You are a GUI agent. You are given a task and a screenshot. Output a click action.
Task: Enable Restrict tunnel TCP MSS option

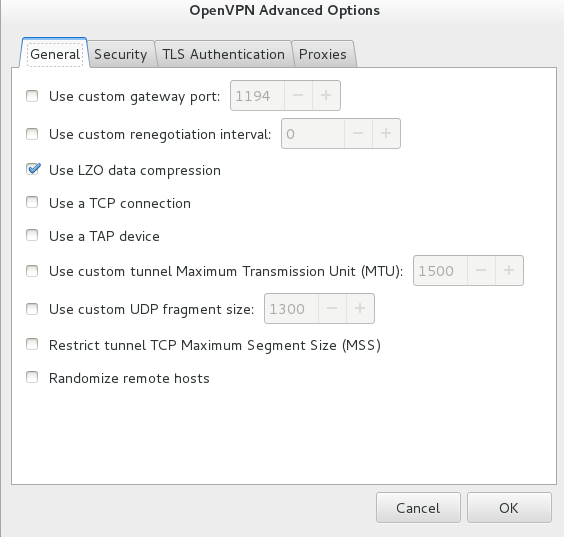pos(32,345)
